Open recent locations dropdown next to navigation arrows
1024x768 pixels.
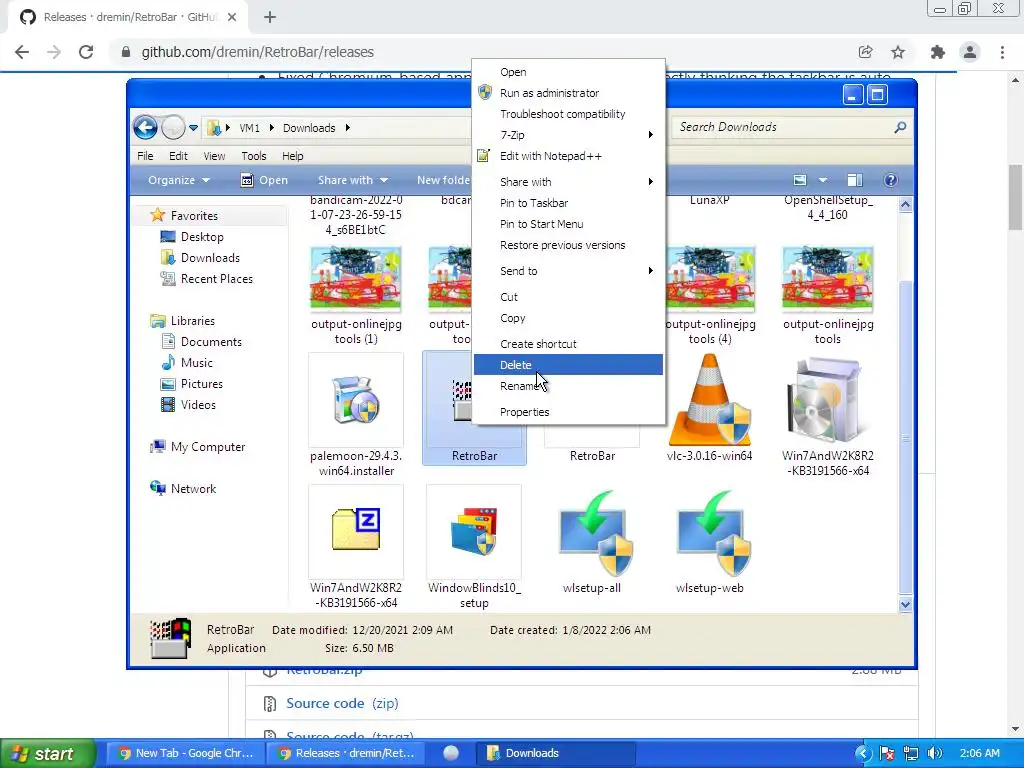pos(194,128)
